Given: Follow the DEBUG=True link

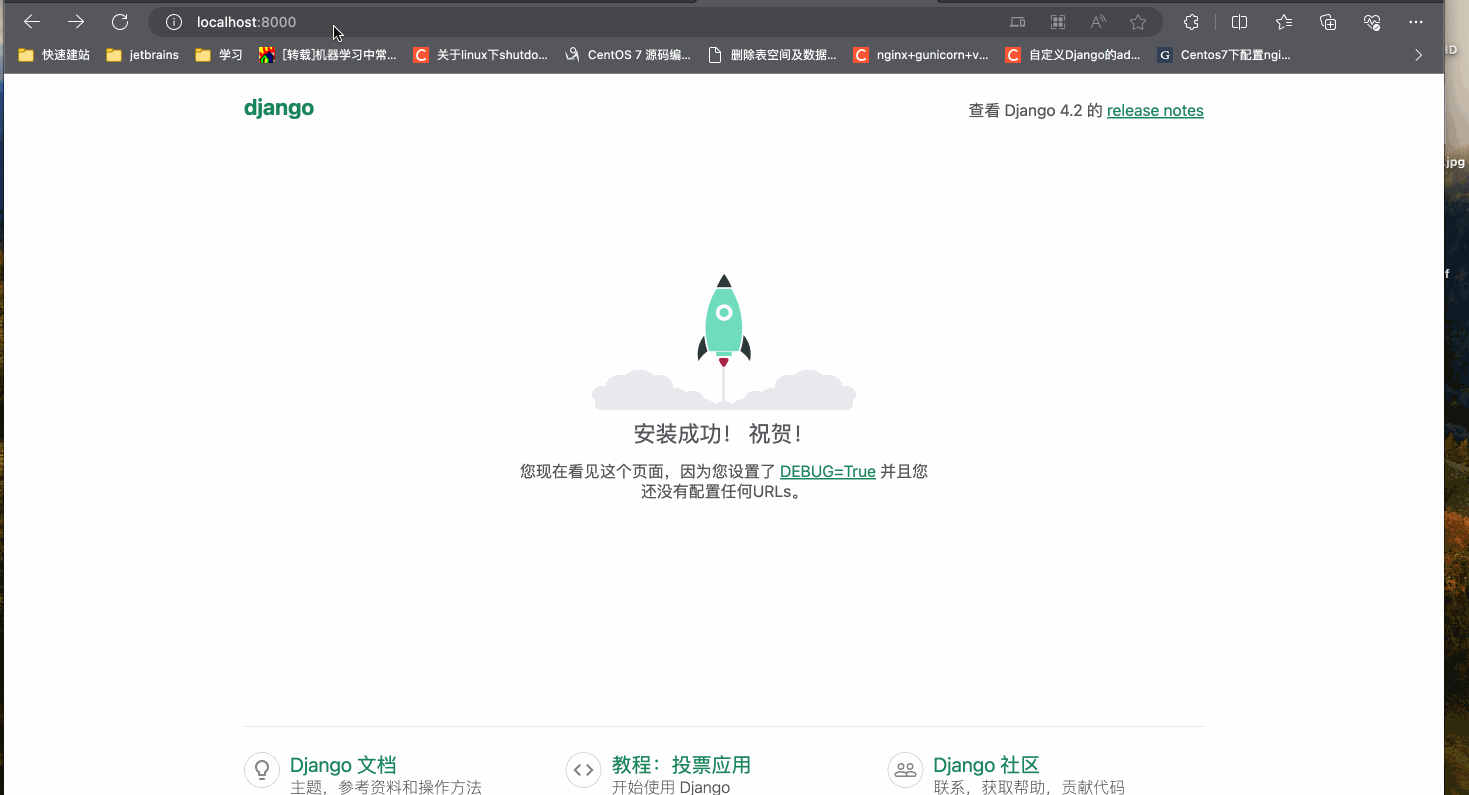Looking at the screenshot, I should tap(828, 471).
